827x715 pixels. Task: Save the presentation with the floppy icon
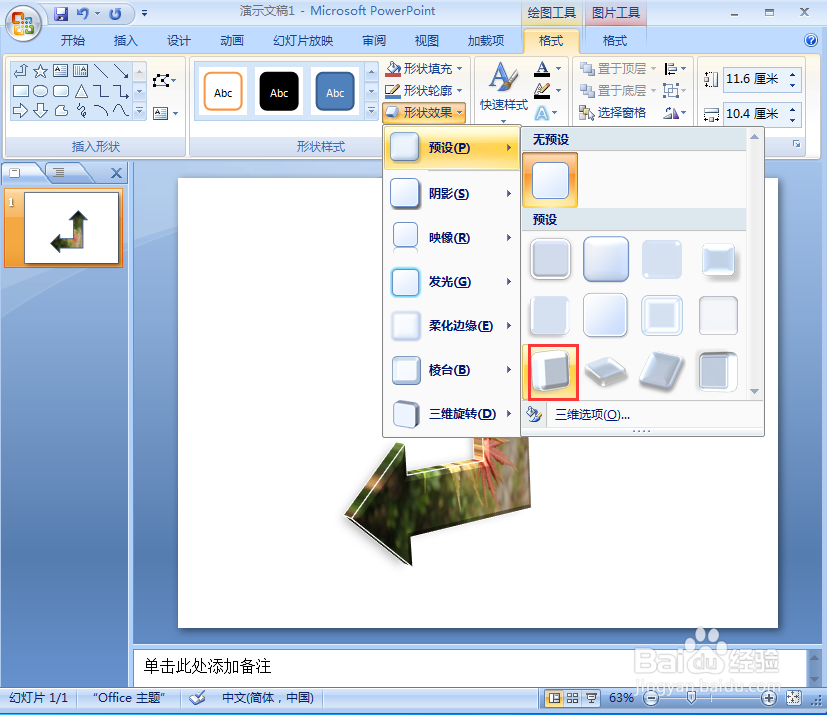click(x=61, y=14)
